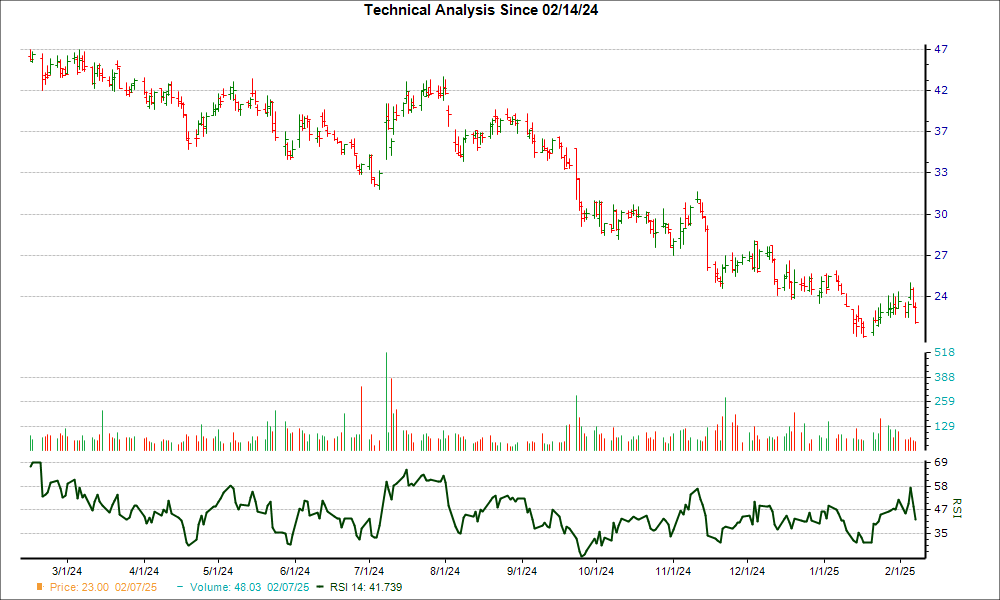Click the price axis value 27
Screen dimensions: 1000x600
(x=941, y=255)
